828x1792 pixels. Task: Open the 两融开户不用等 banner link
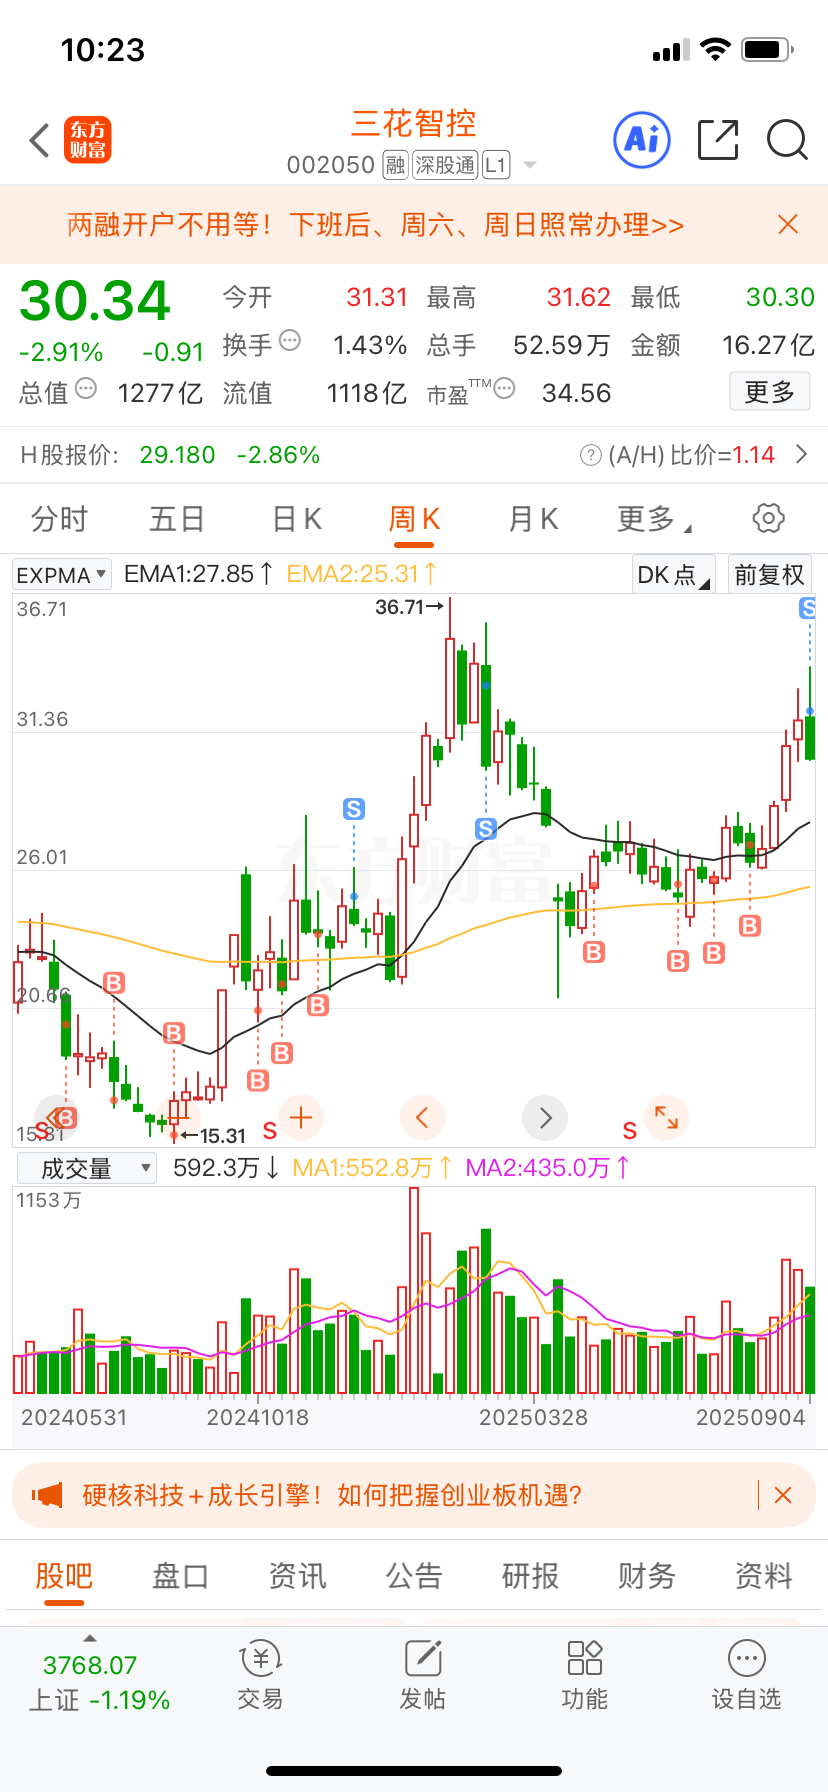tap(376, 224)
